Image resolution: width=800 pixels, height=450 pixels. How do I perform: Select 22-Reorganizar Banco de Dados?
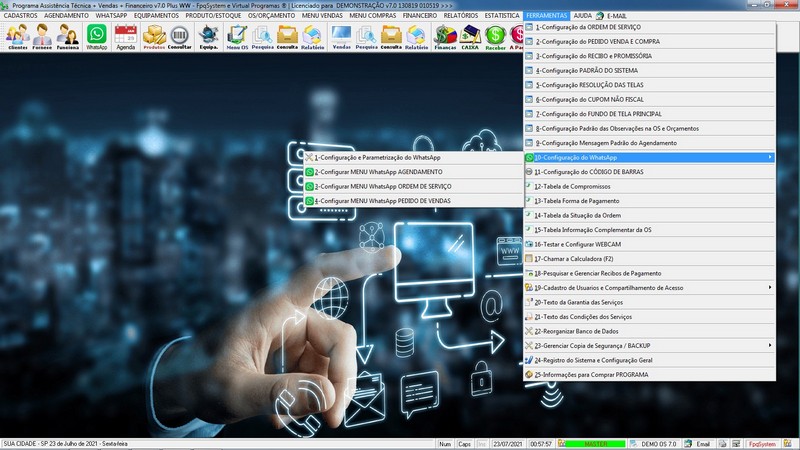[x=649, y=331]
